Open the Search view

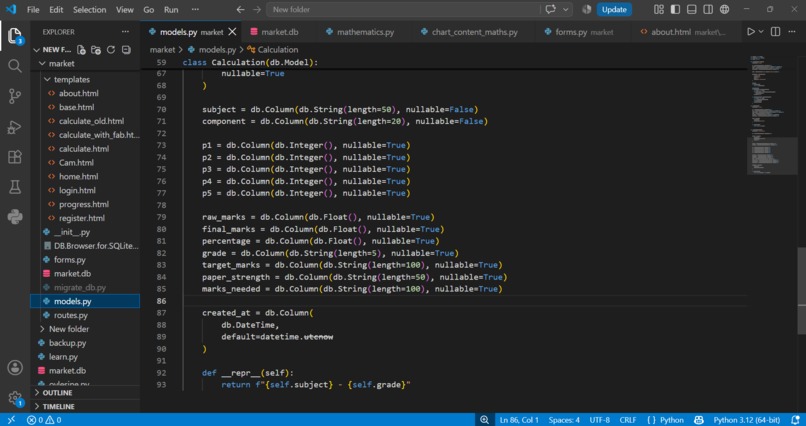click(14, 66)
